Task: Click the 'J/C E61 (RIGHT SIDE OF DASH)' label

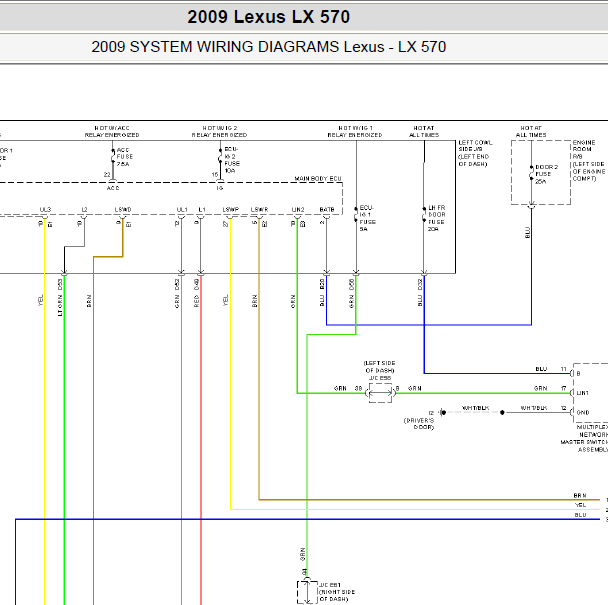Action: pyautogui.click(x=337, y=592)
